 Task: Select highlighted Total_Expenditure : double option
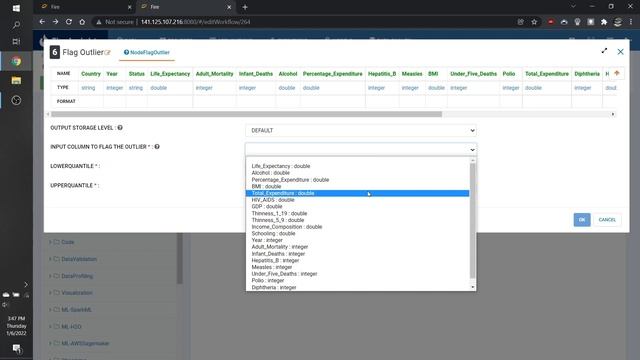(x=358, y=193)
